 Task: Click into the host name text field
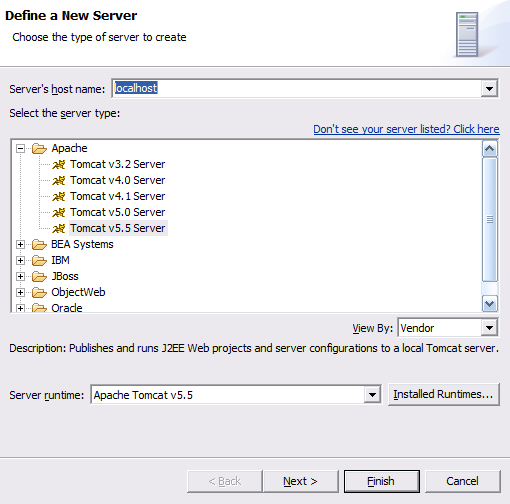pos(297,89)
